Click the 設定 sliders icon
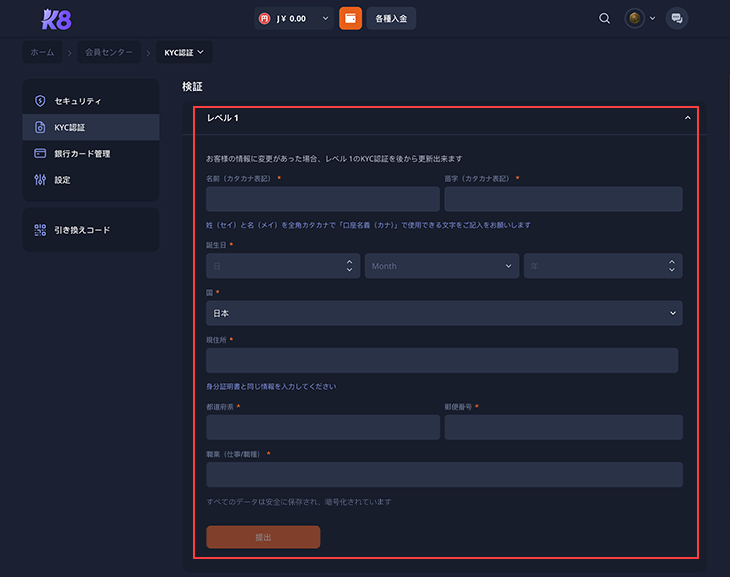The image size is (730, 577). click(40, 180)
